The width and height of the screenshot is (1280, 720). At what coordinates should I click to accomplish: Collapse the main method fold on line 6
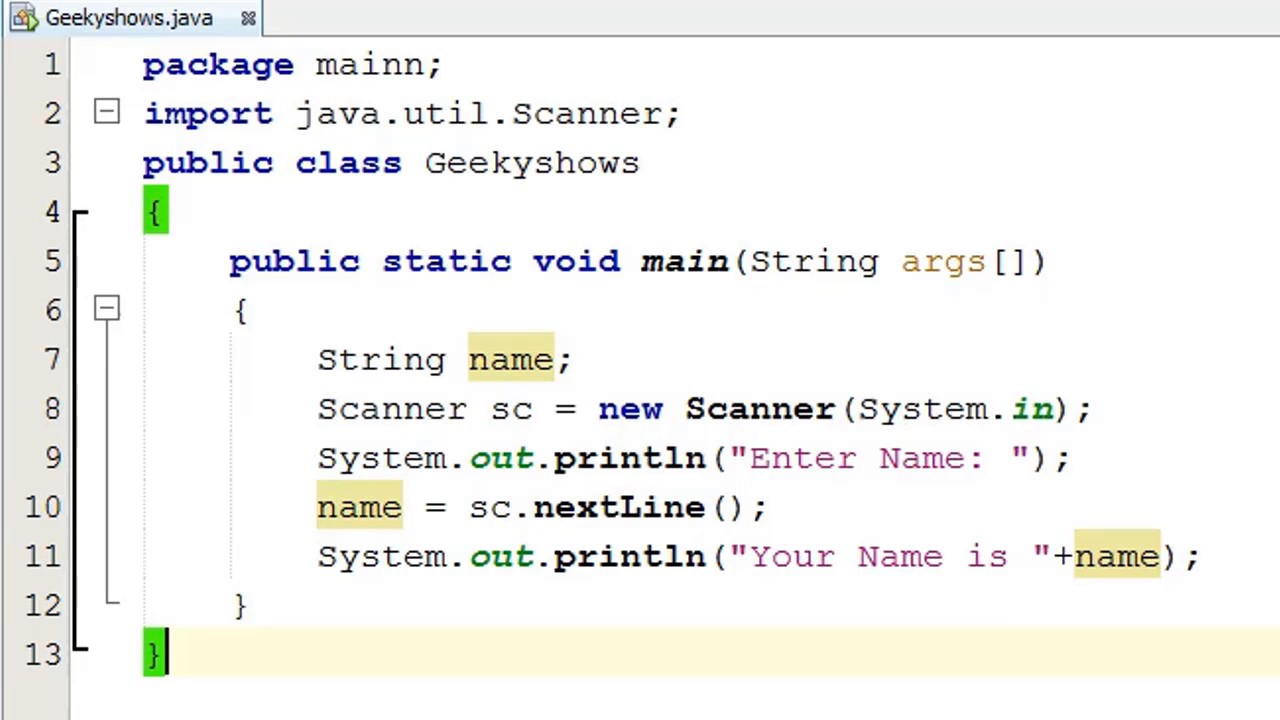(107, 308)
